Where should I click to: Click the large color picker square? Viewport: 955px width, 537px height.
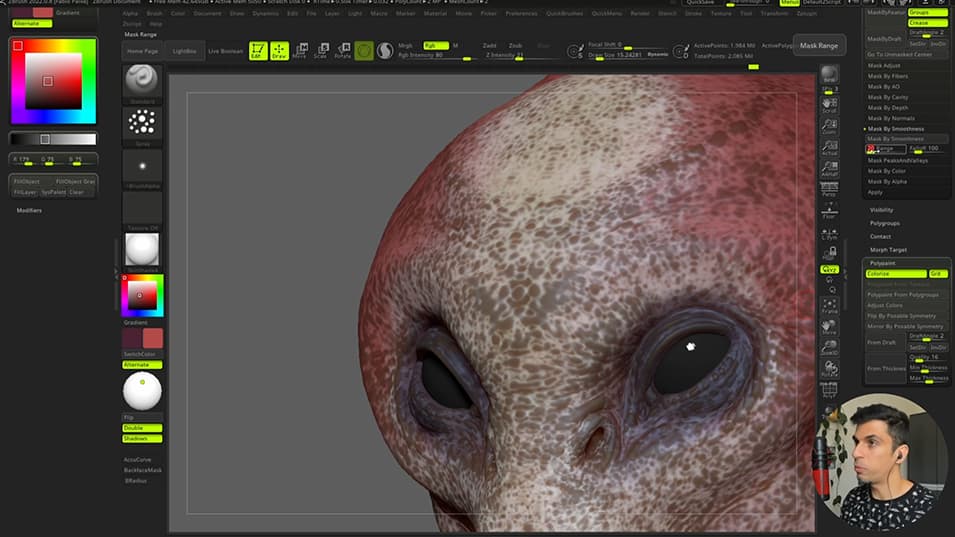point(53,81)
